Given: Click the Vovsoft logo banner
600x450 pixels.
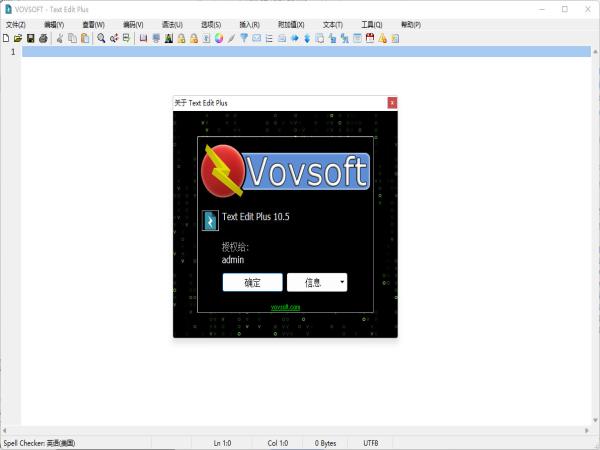Looking at the screenshot, I should pos(285,171).
